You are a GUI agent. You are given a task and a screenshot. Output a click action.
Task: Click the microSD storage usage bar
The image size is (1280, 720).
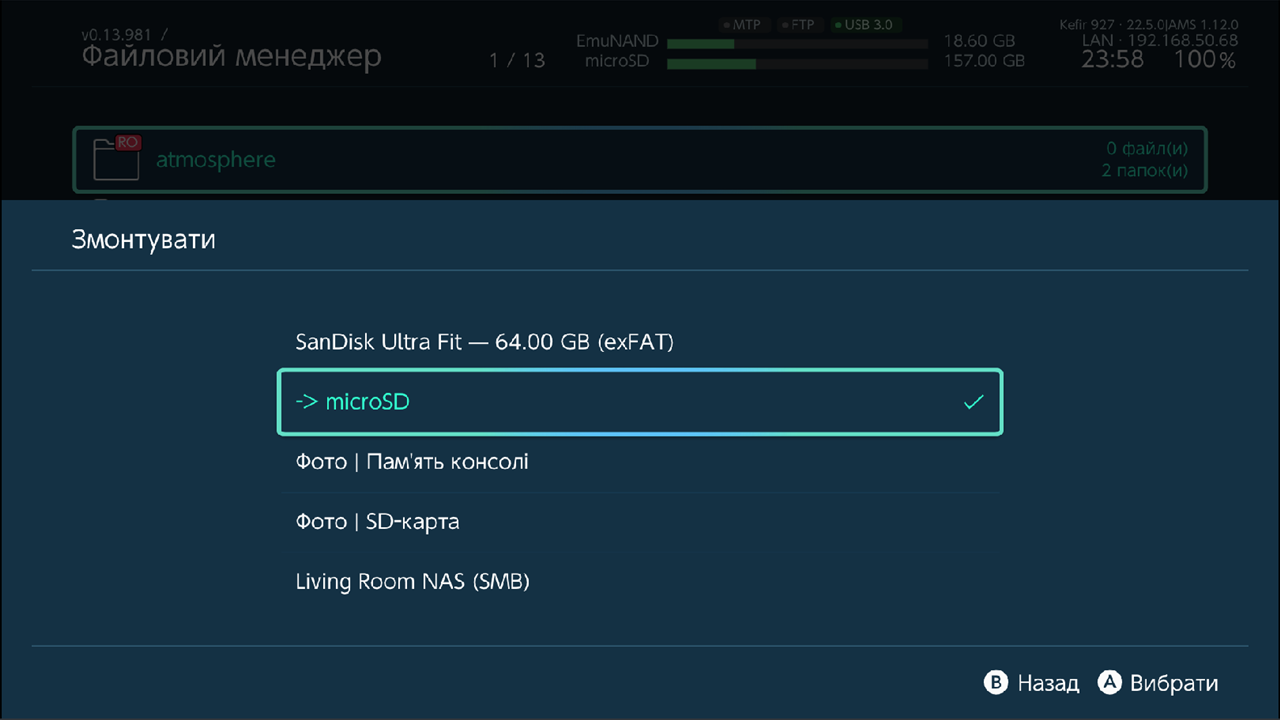pos(797,64)
